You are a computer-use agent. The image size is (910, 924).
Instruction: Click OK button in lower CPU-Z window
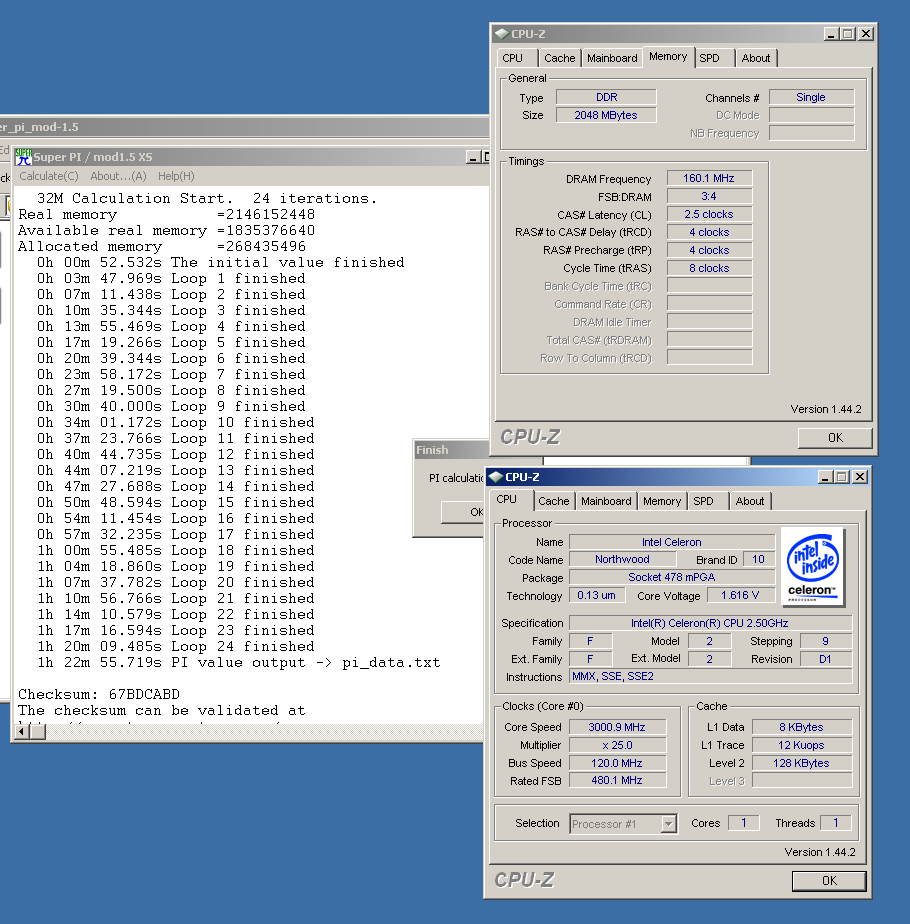point(829,880)
